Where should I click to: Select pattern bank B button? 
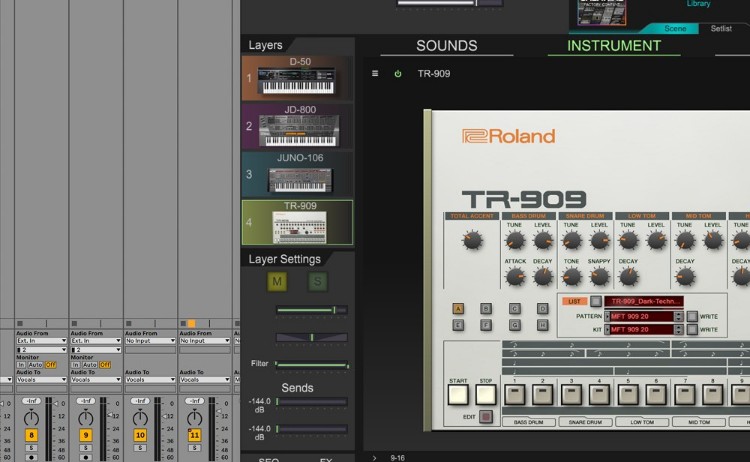486,308
